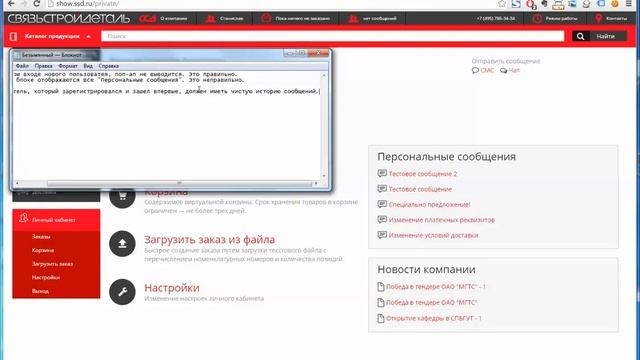Open the Справка menu in Notepad
Image resolution: width=640 pixels, height=360 pixels.
[x=109, y=66]
